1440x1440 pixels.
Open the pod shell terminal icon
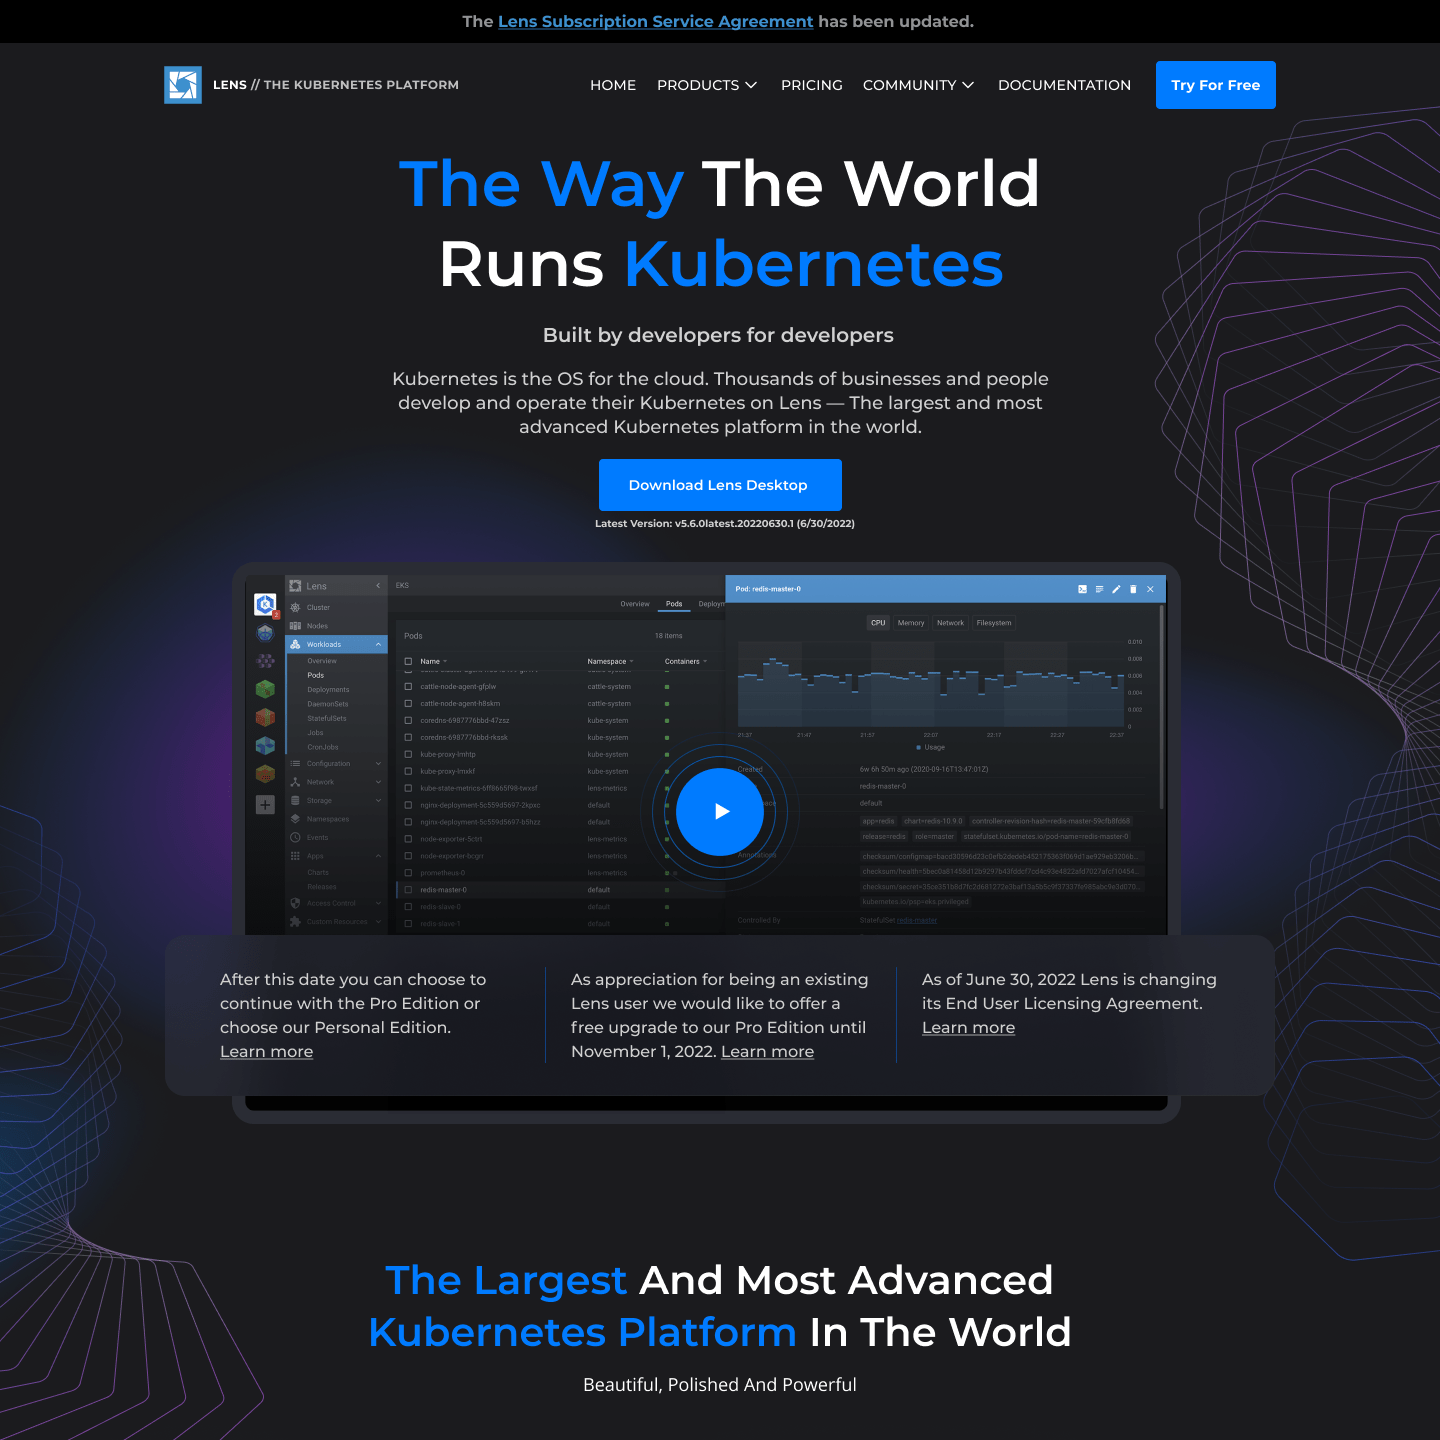(x=1082, y=589)
